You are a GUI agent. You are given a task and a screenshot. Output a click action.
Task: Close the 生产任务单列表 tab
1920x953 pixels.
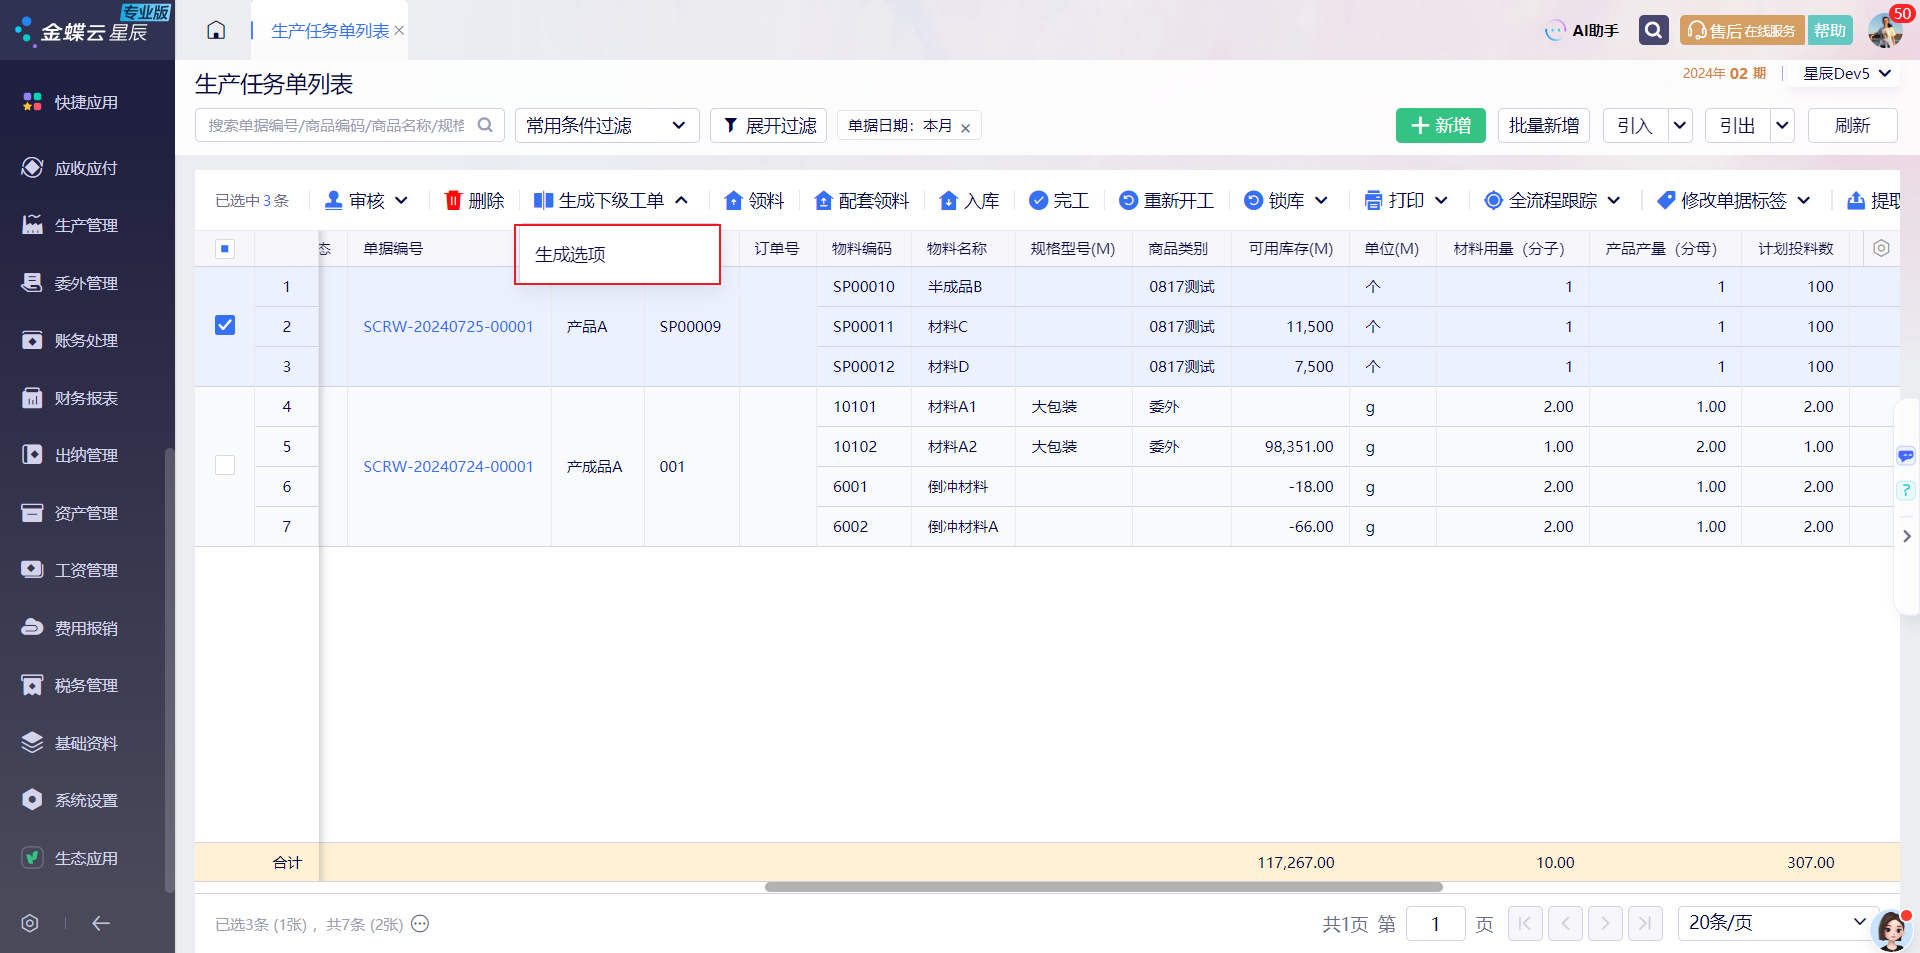(399, 31)
